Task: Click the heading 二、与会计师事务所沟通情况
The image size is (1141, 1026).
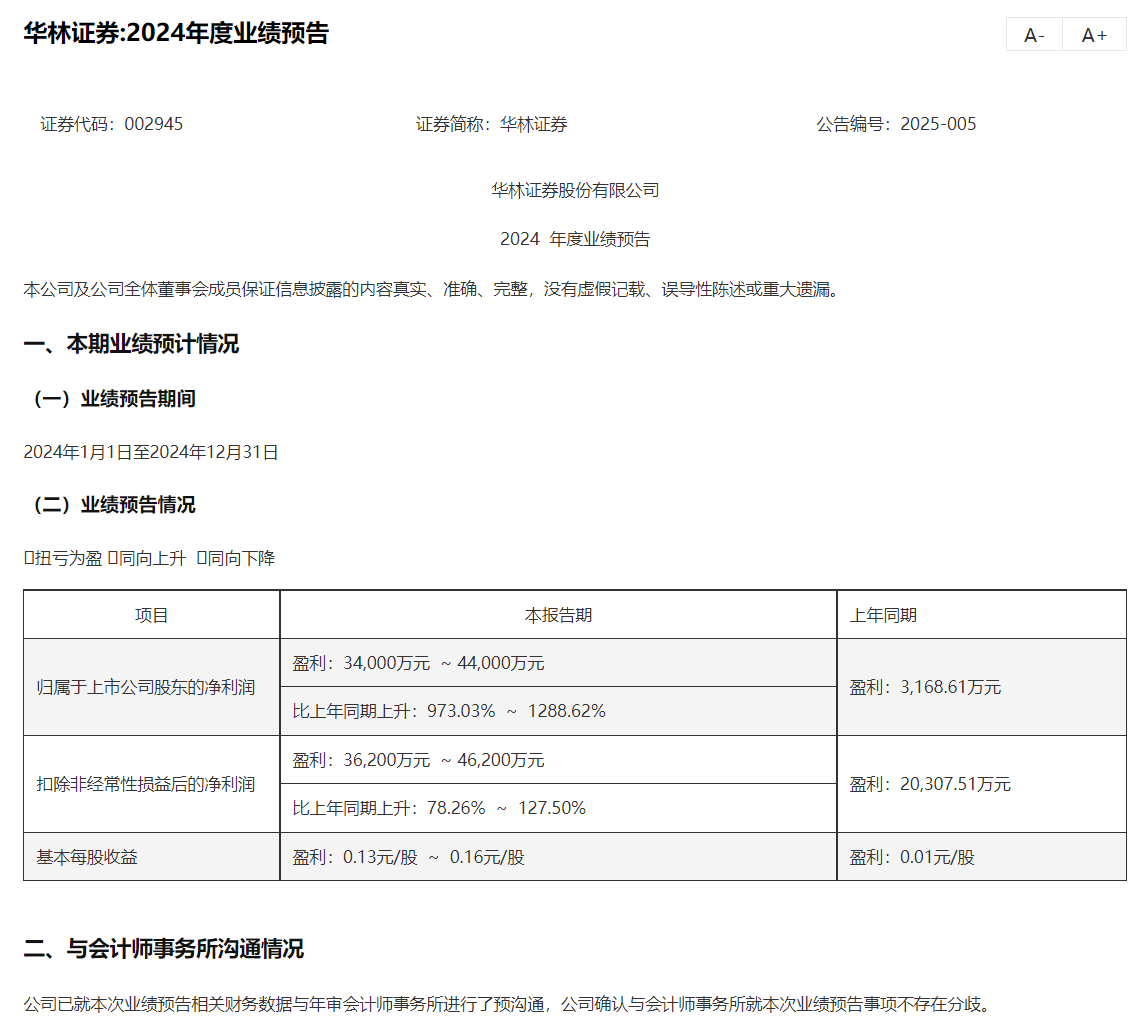Action: pyautogui.click(x=164, y=949)
